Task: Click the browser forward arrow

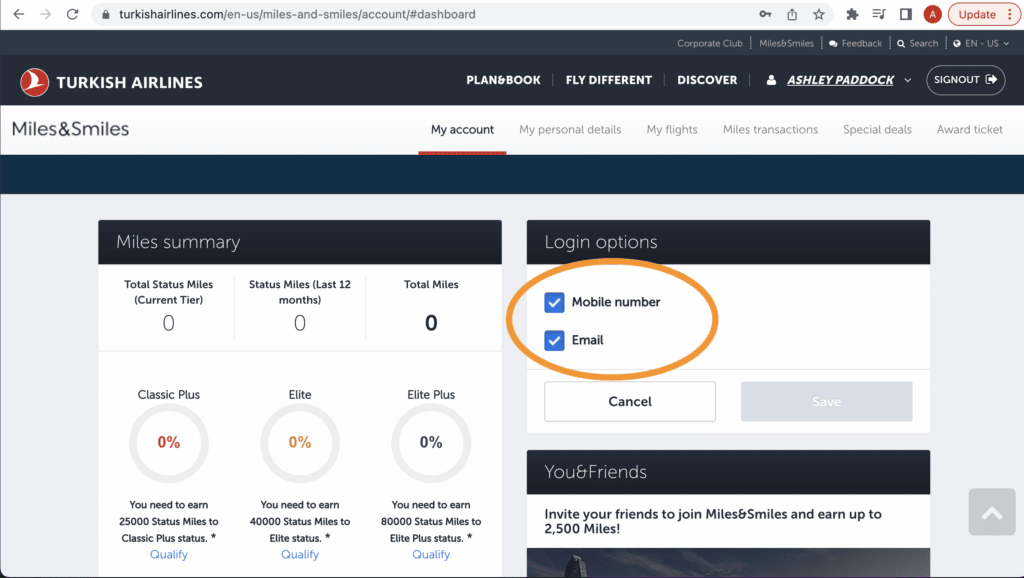Action: [x=45, y=14]
